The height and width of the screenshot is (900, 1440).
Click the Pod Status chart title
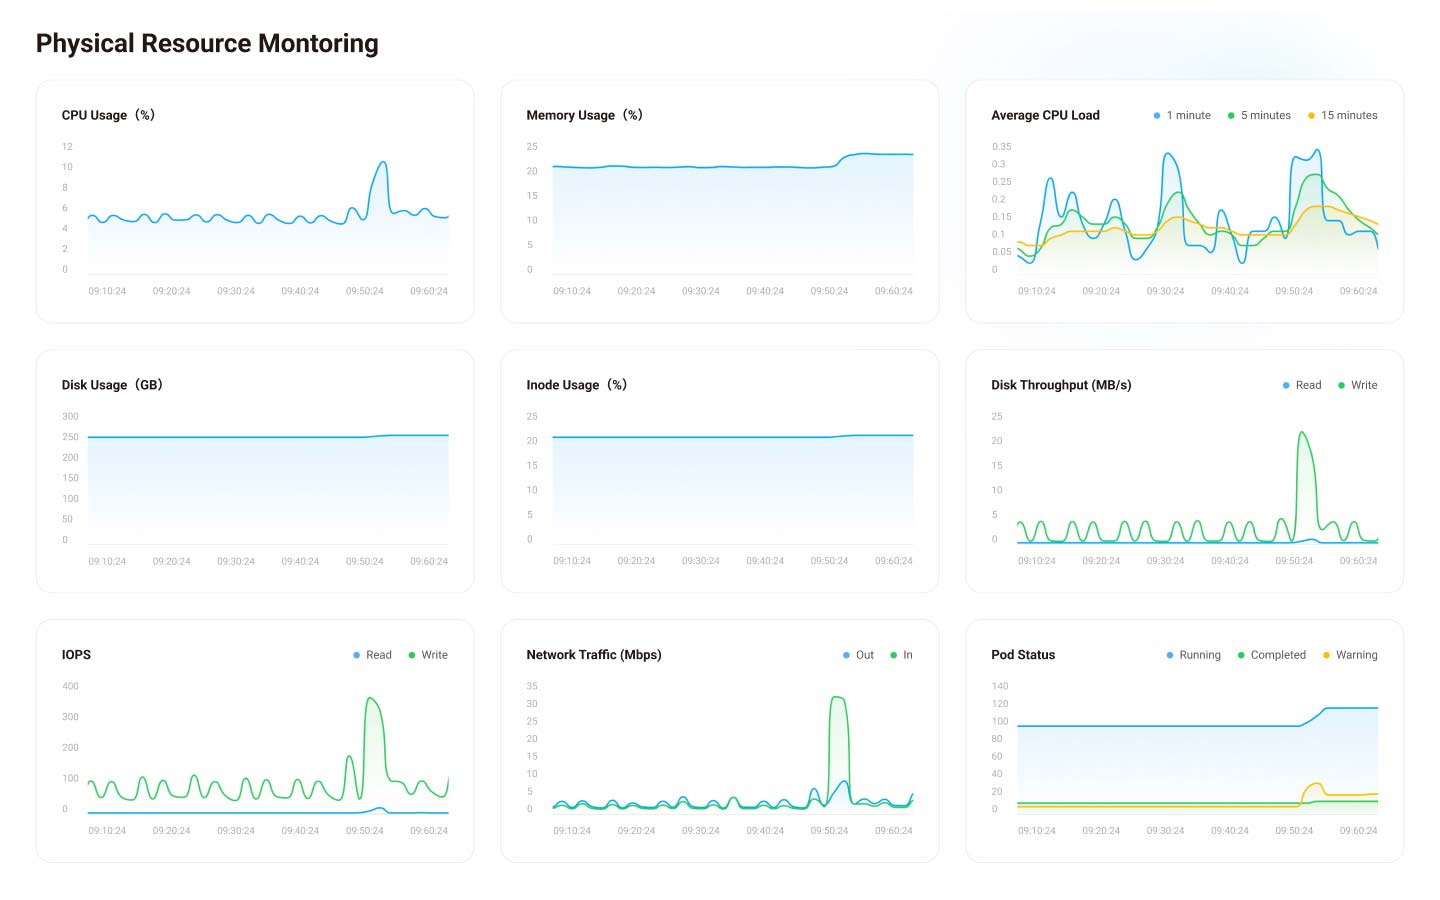pos(1023,655)
